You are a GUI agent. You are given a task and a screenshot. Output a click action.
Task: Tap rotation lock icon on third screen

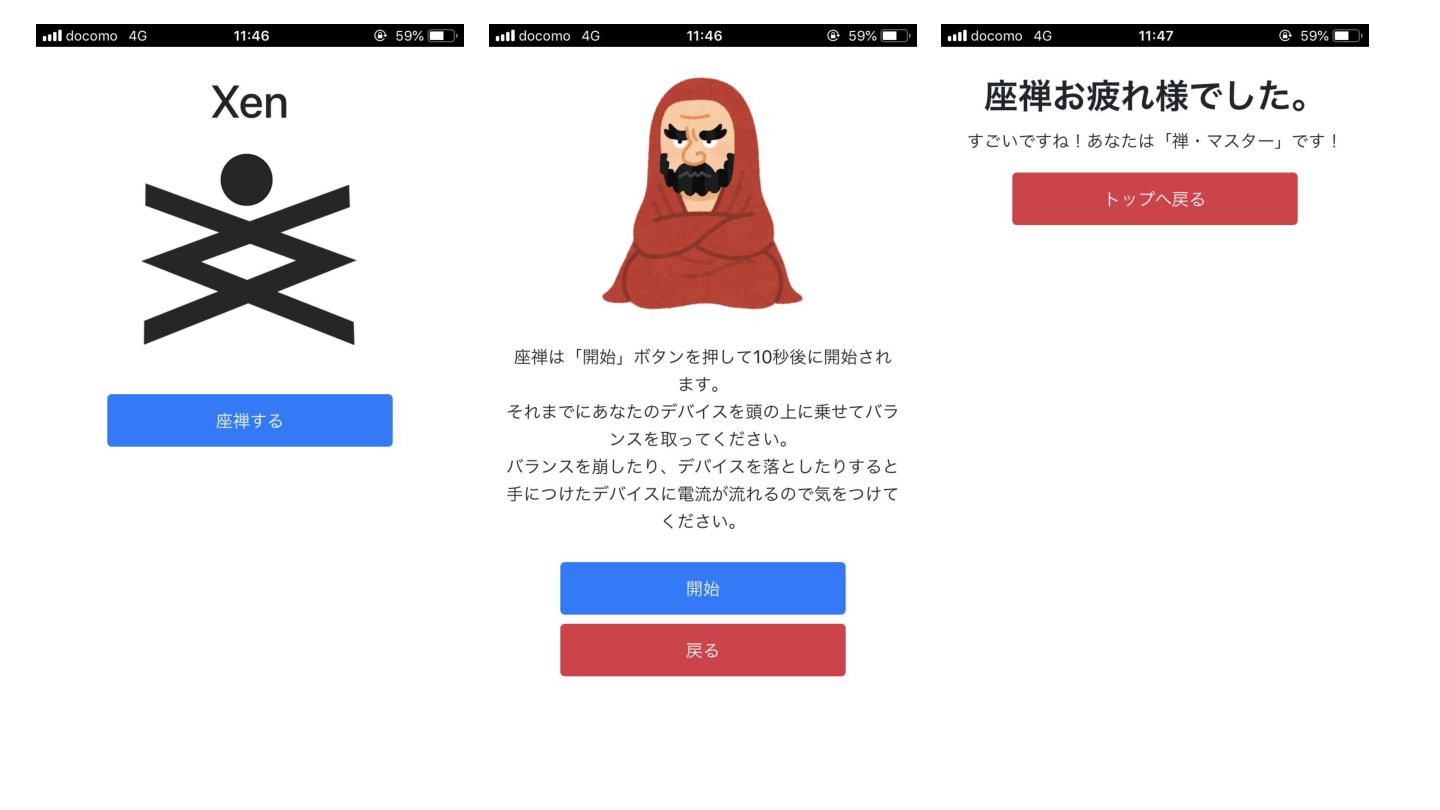[1285, 36]
